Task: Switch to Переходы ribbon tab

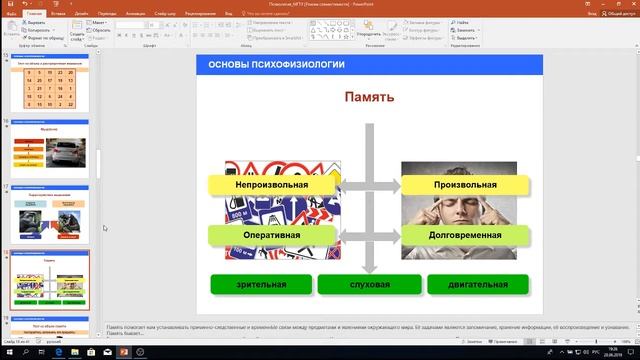Action: (x=107, y=13)
